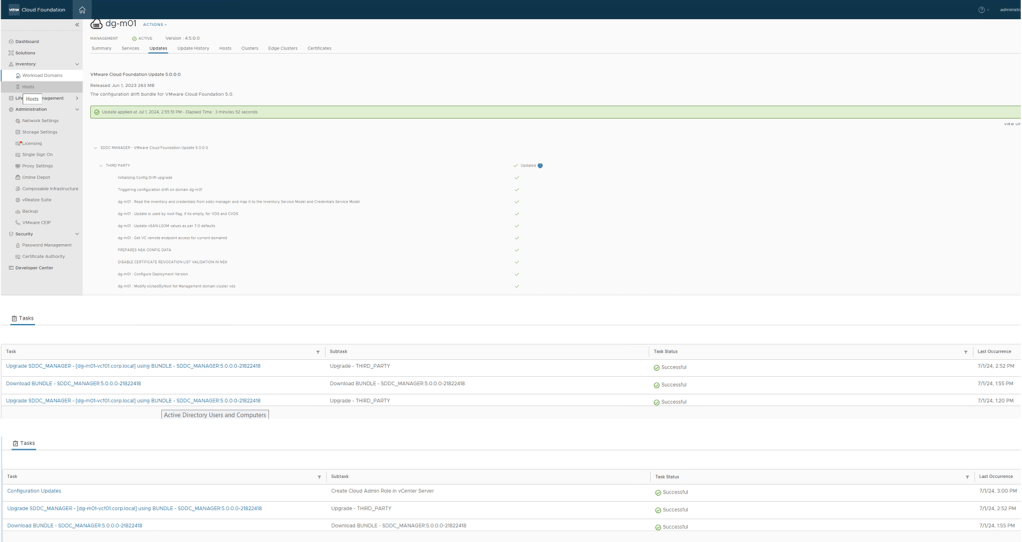Viewport: 1022px width, 542px height.
Task: Collapse the left navigation sidebar
Action: 77,25
